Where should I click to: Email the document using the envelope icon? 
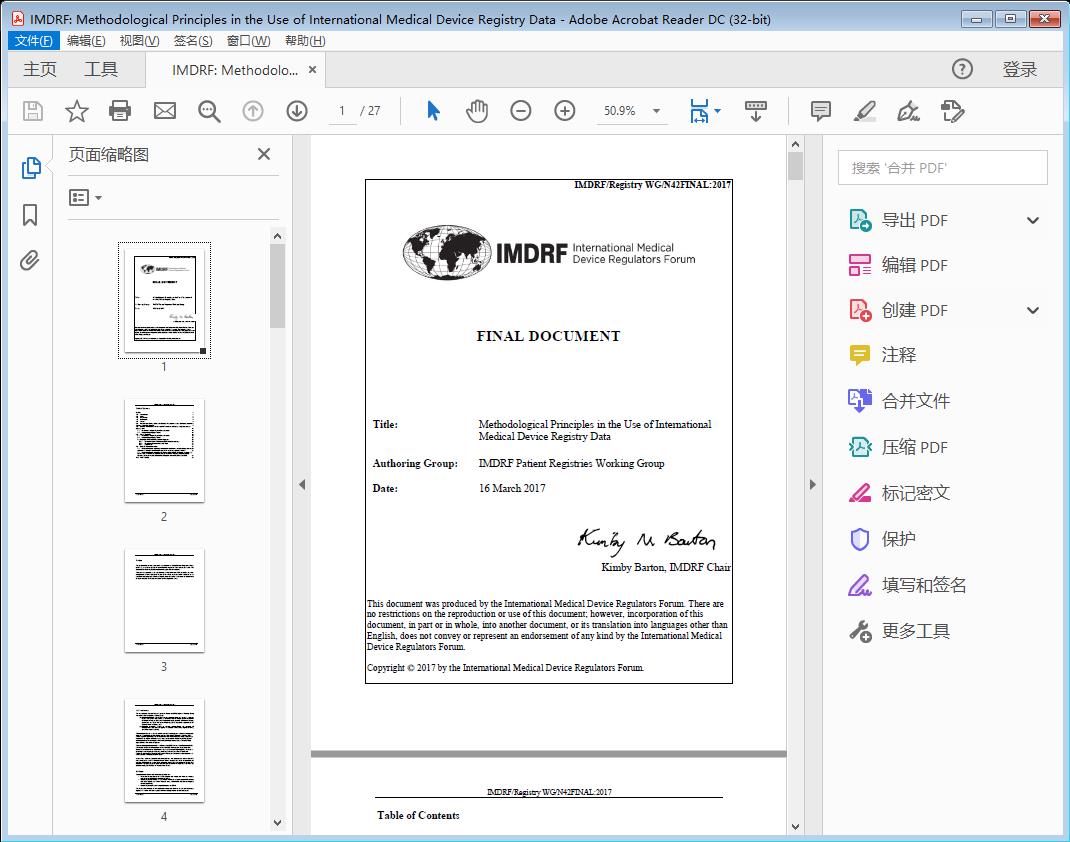[x=164, y=111]
